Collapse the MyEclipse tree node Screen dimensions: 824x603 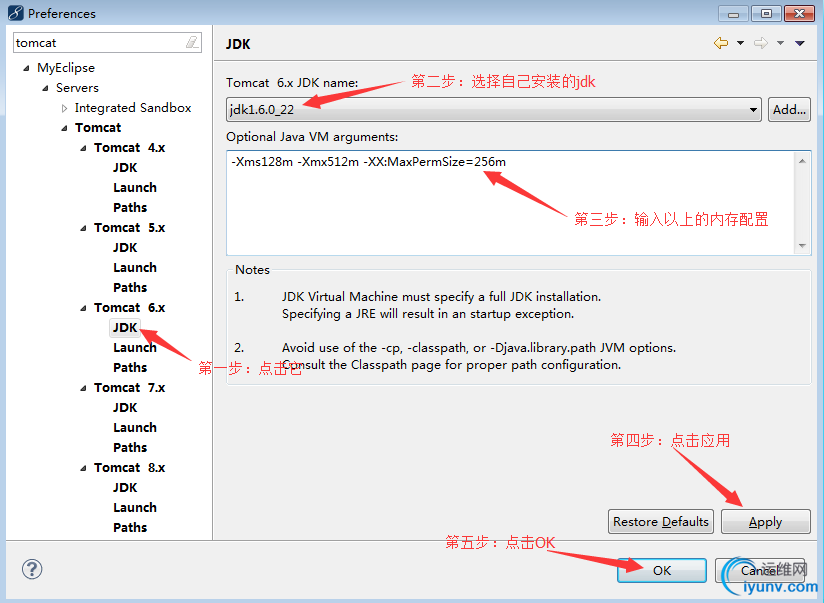coord(26,68)
